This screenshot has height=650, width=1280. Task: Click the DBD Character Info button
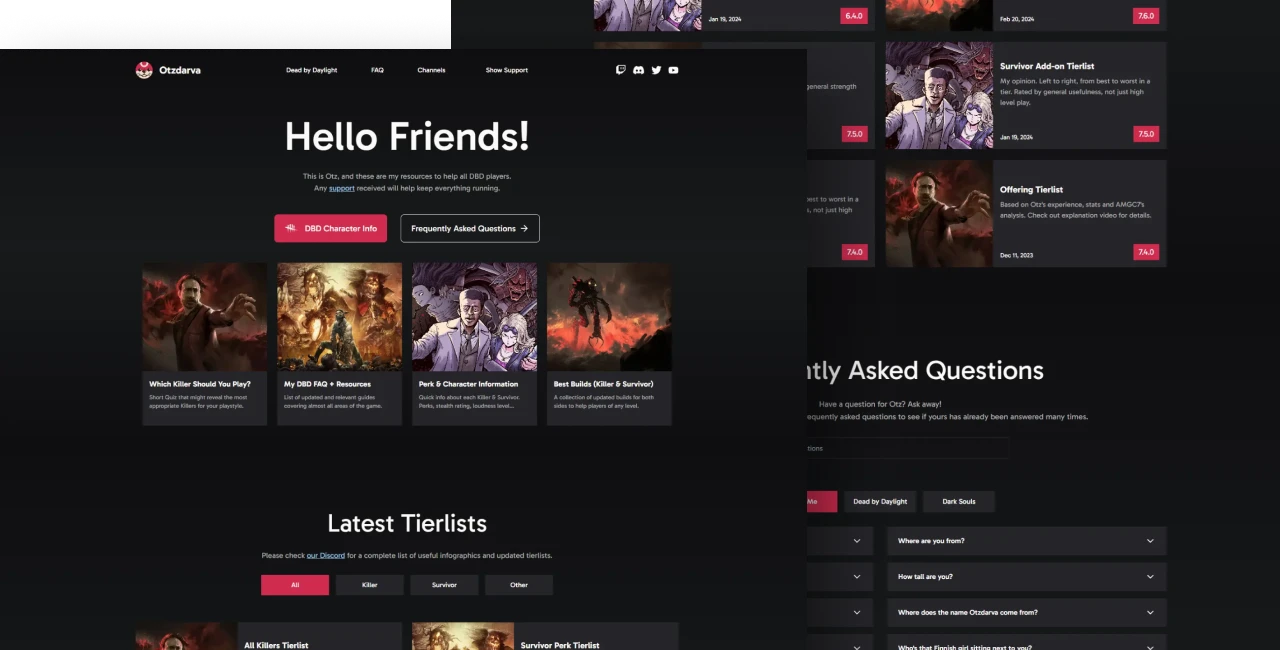pyautogui.click(x=330, y=228)
